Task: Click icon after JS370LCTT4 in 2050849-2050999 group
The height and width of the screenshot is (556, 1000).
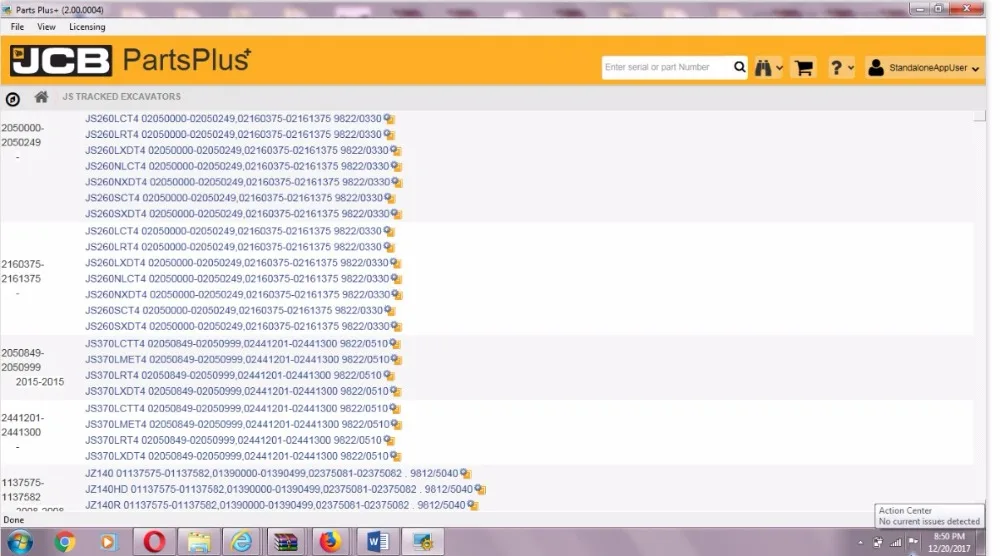Action: (x=395, y=344)
